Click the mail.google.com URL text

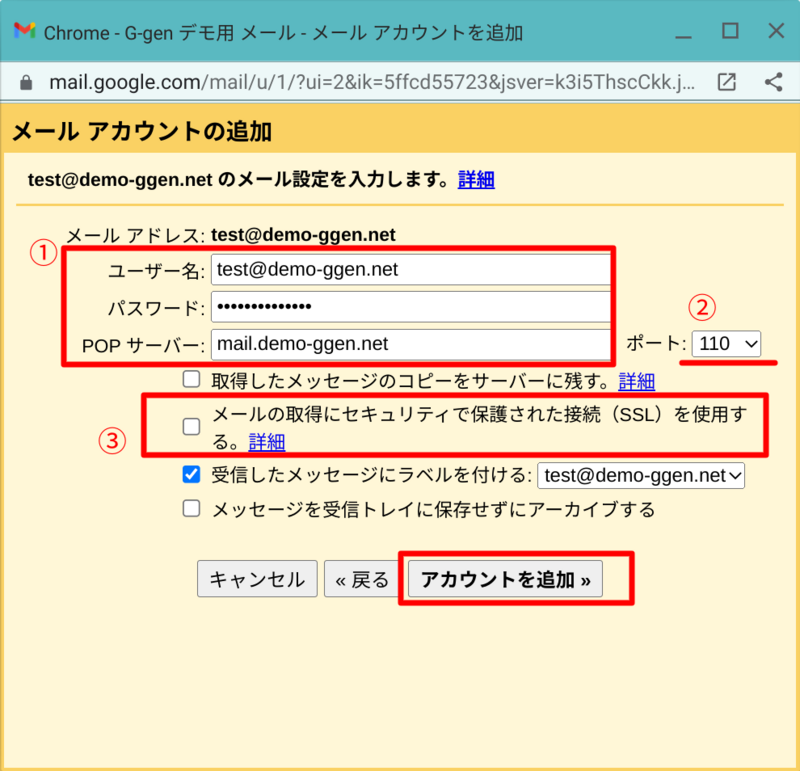click(372, 82)
